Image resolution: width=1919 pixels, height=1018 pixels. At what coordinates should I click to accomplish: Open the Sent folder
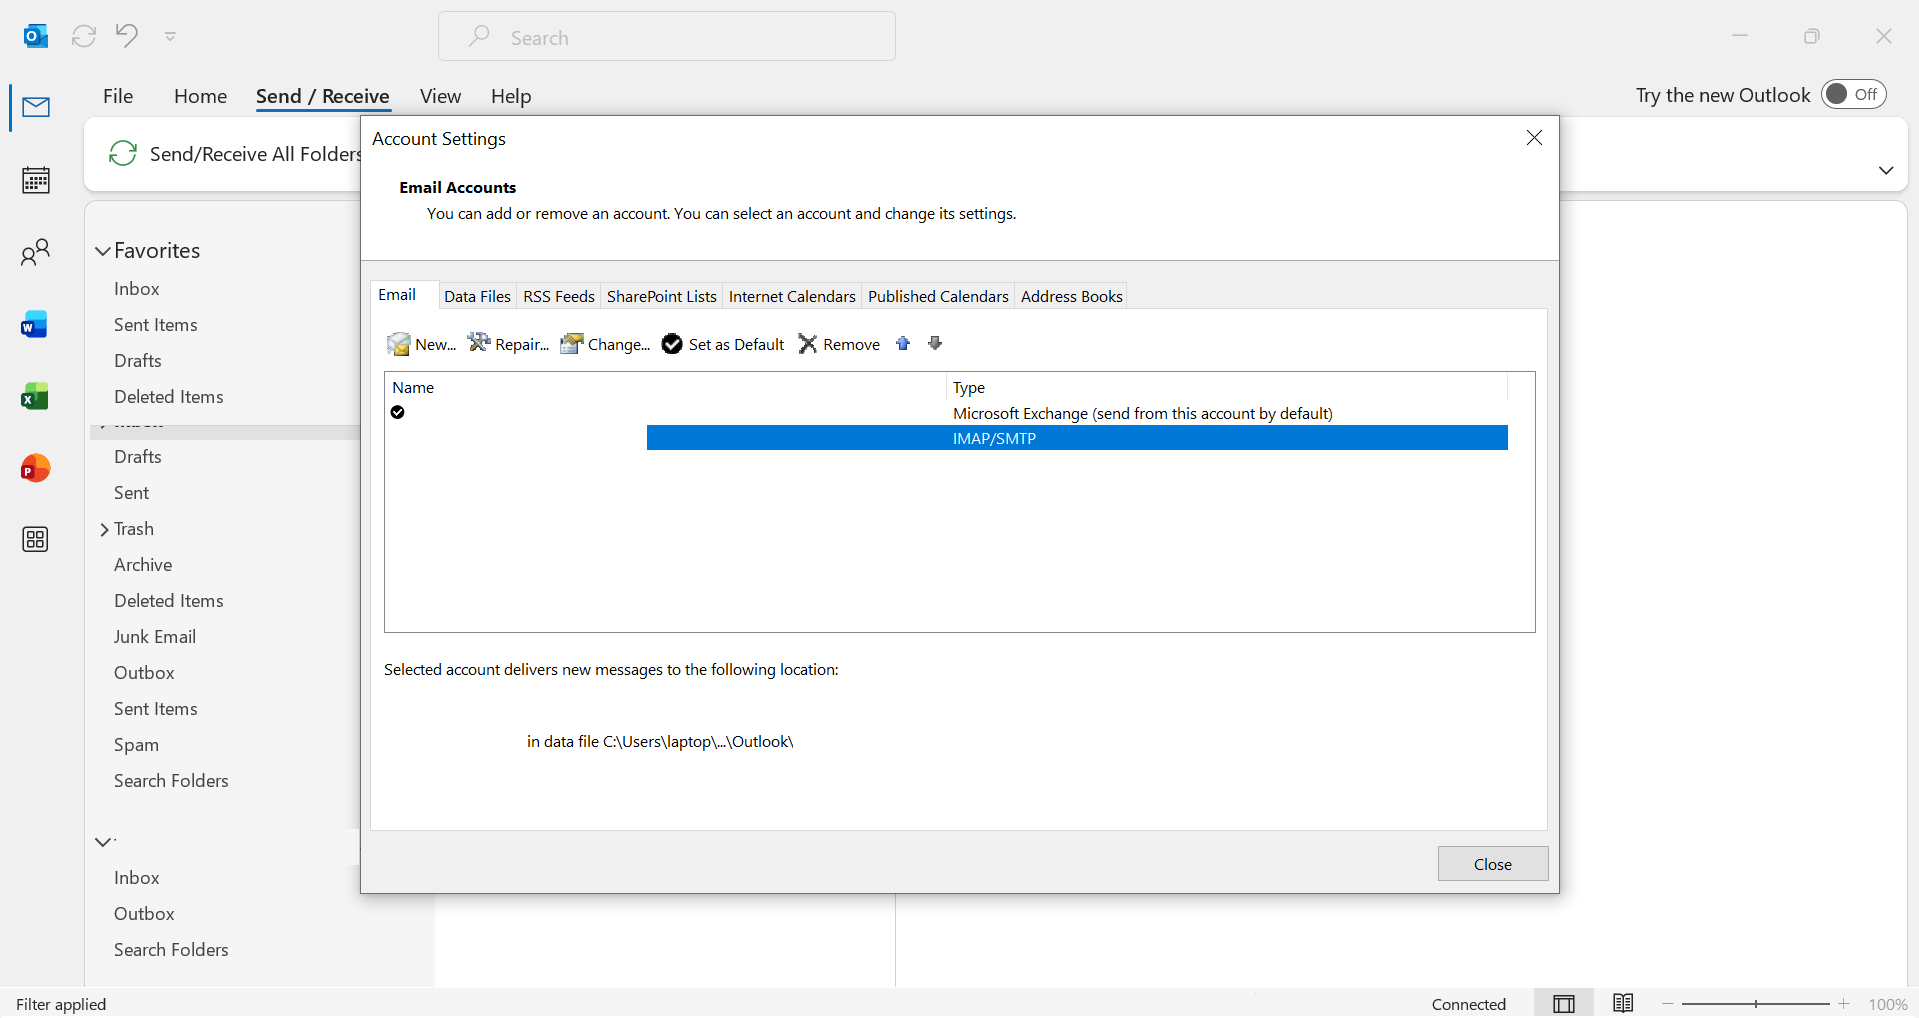131,493
